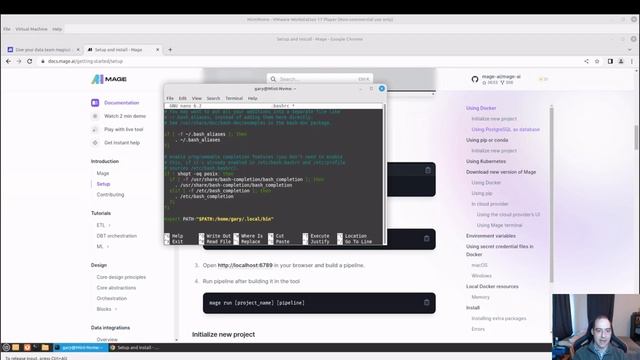Screen dimensions: 640x360
Task: Bookmark this page with the star icon
Action: 597,61
